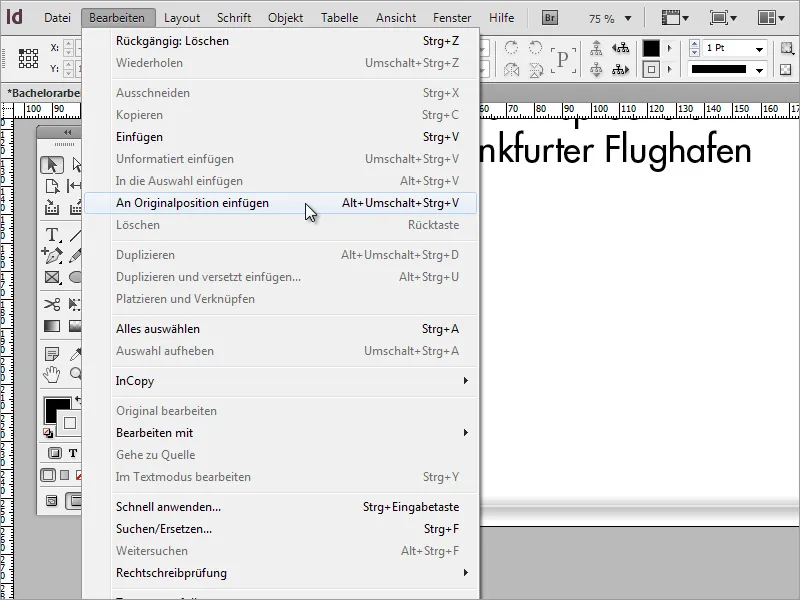Click the drop shadow effects icon
Viewport: 800px width, 600px height.
pos(787,48)
